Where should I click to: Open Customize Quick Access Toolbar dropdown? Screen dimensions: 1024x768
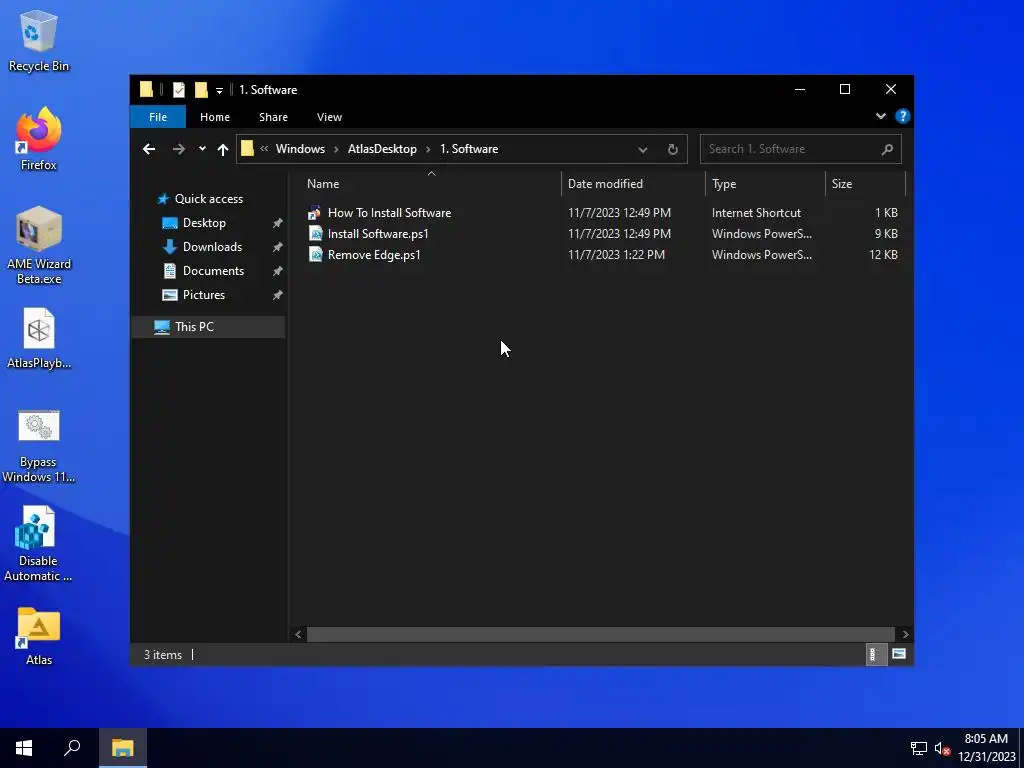(x=219, y=91)
